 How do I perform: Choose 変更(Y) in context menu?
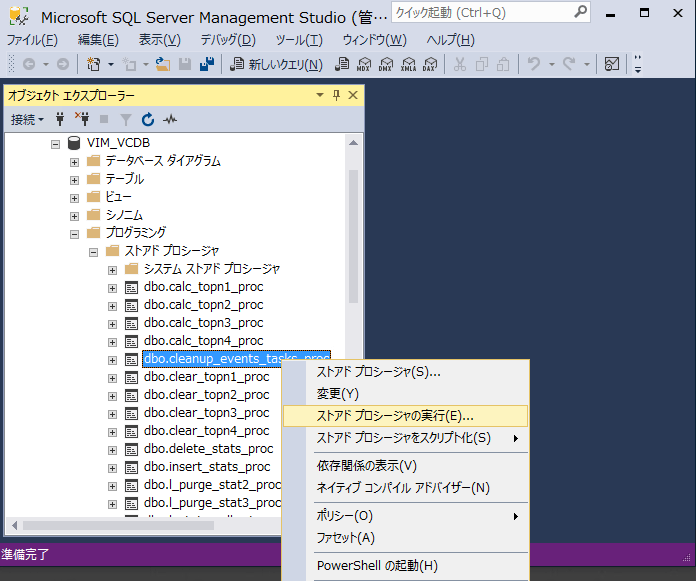click(406, 394)
